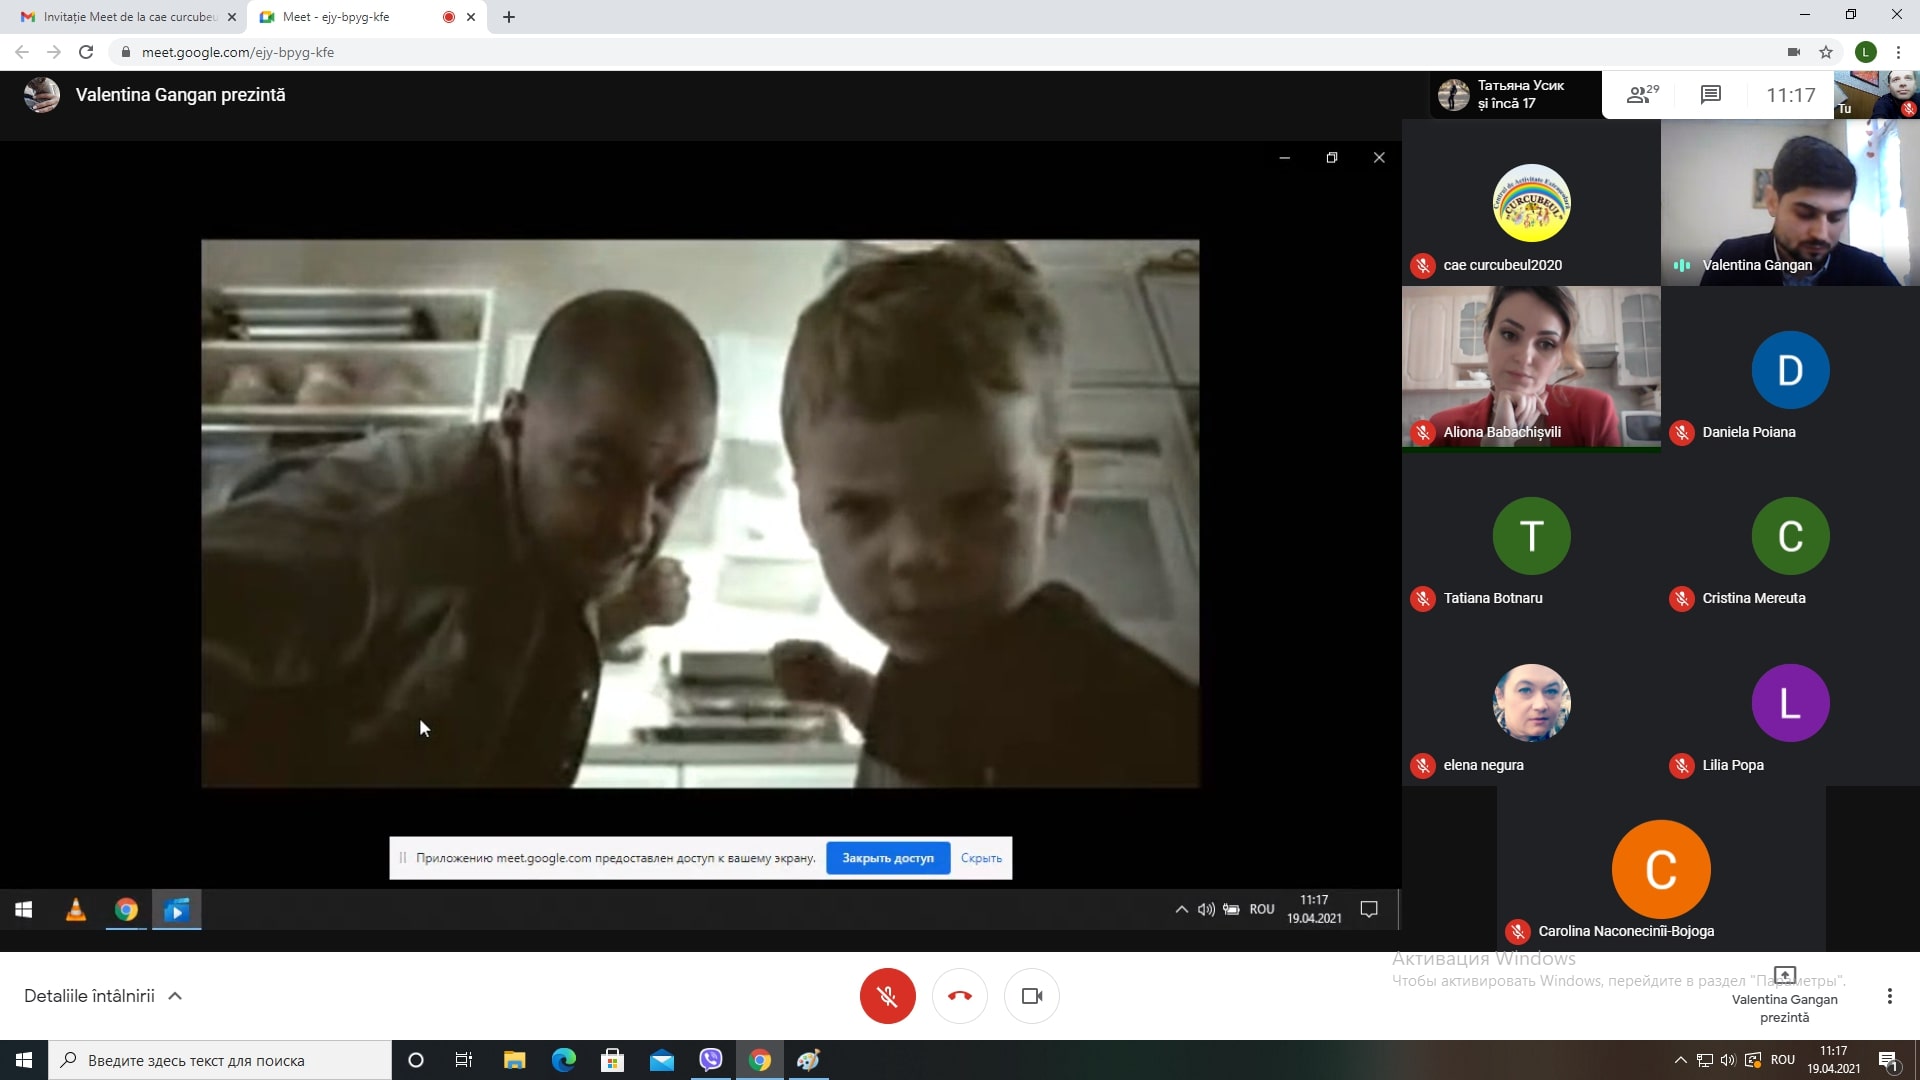Expand the system tray hidden icons
Screen dimensions: 1920x1080
point(1680,1060)
